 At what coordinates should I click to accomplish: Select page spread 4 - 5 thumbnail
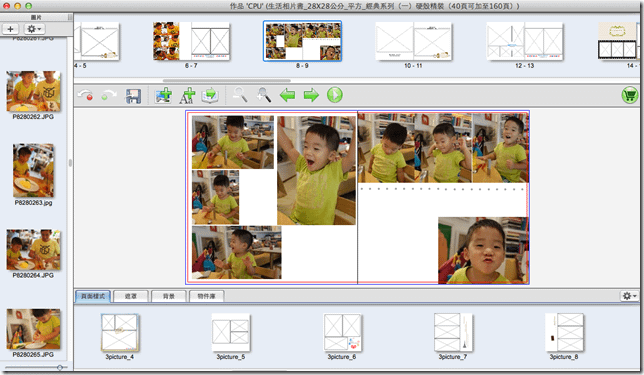97,41
